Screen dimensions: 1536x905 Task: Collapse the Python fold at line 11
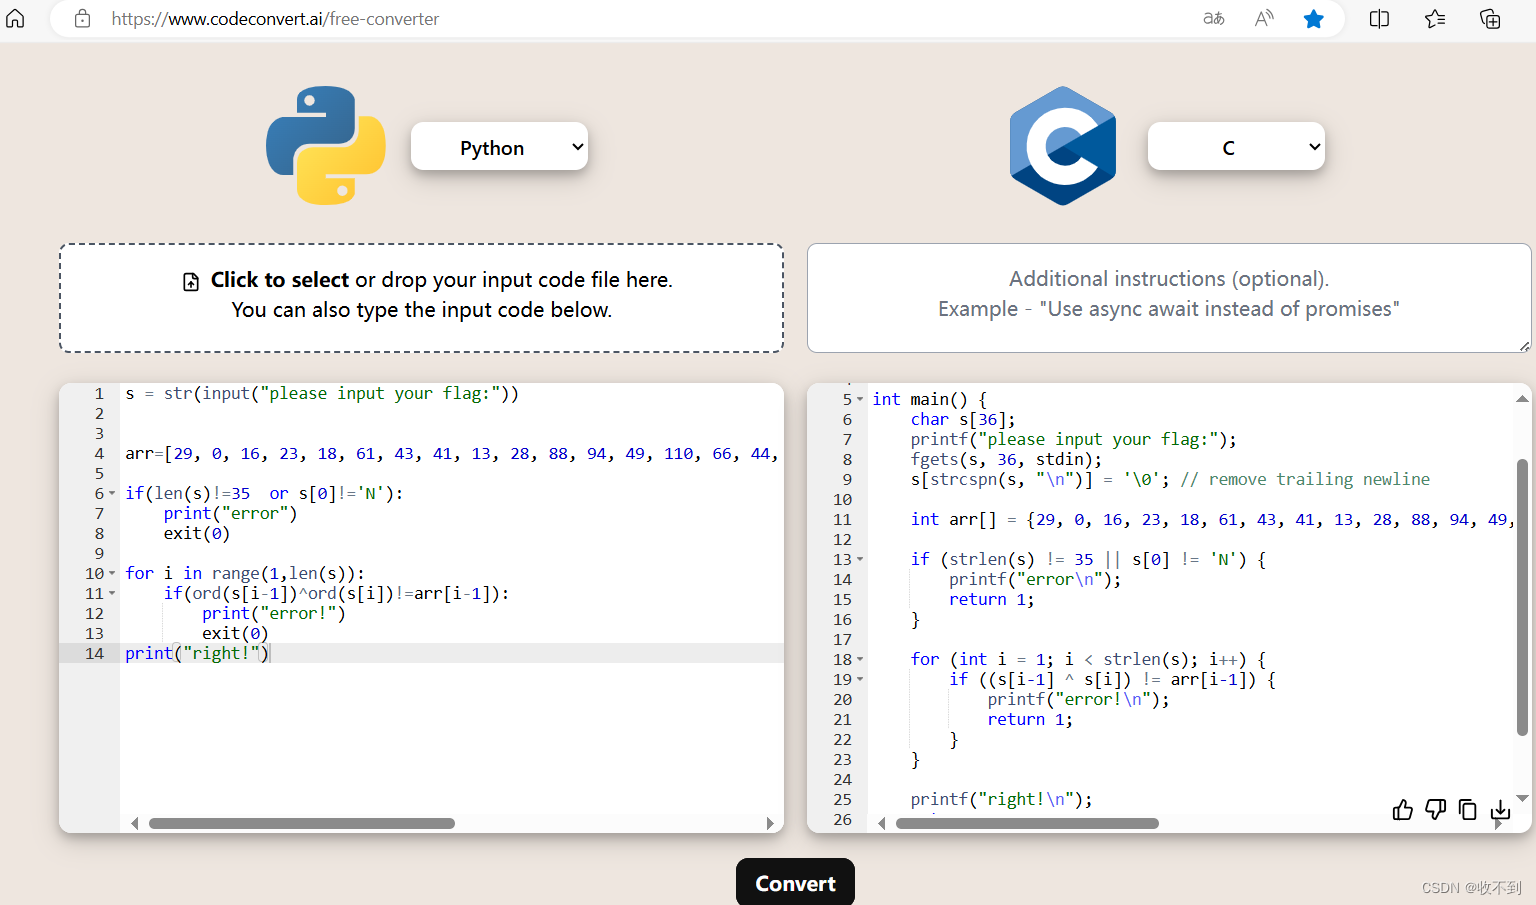click(112, 594)
